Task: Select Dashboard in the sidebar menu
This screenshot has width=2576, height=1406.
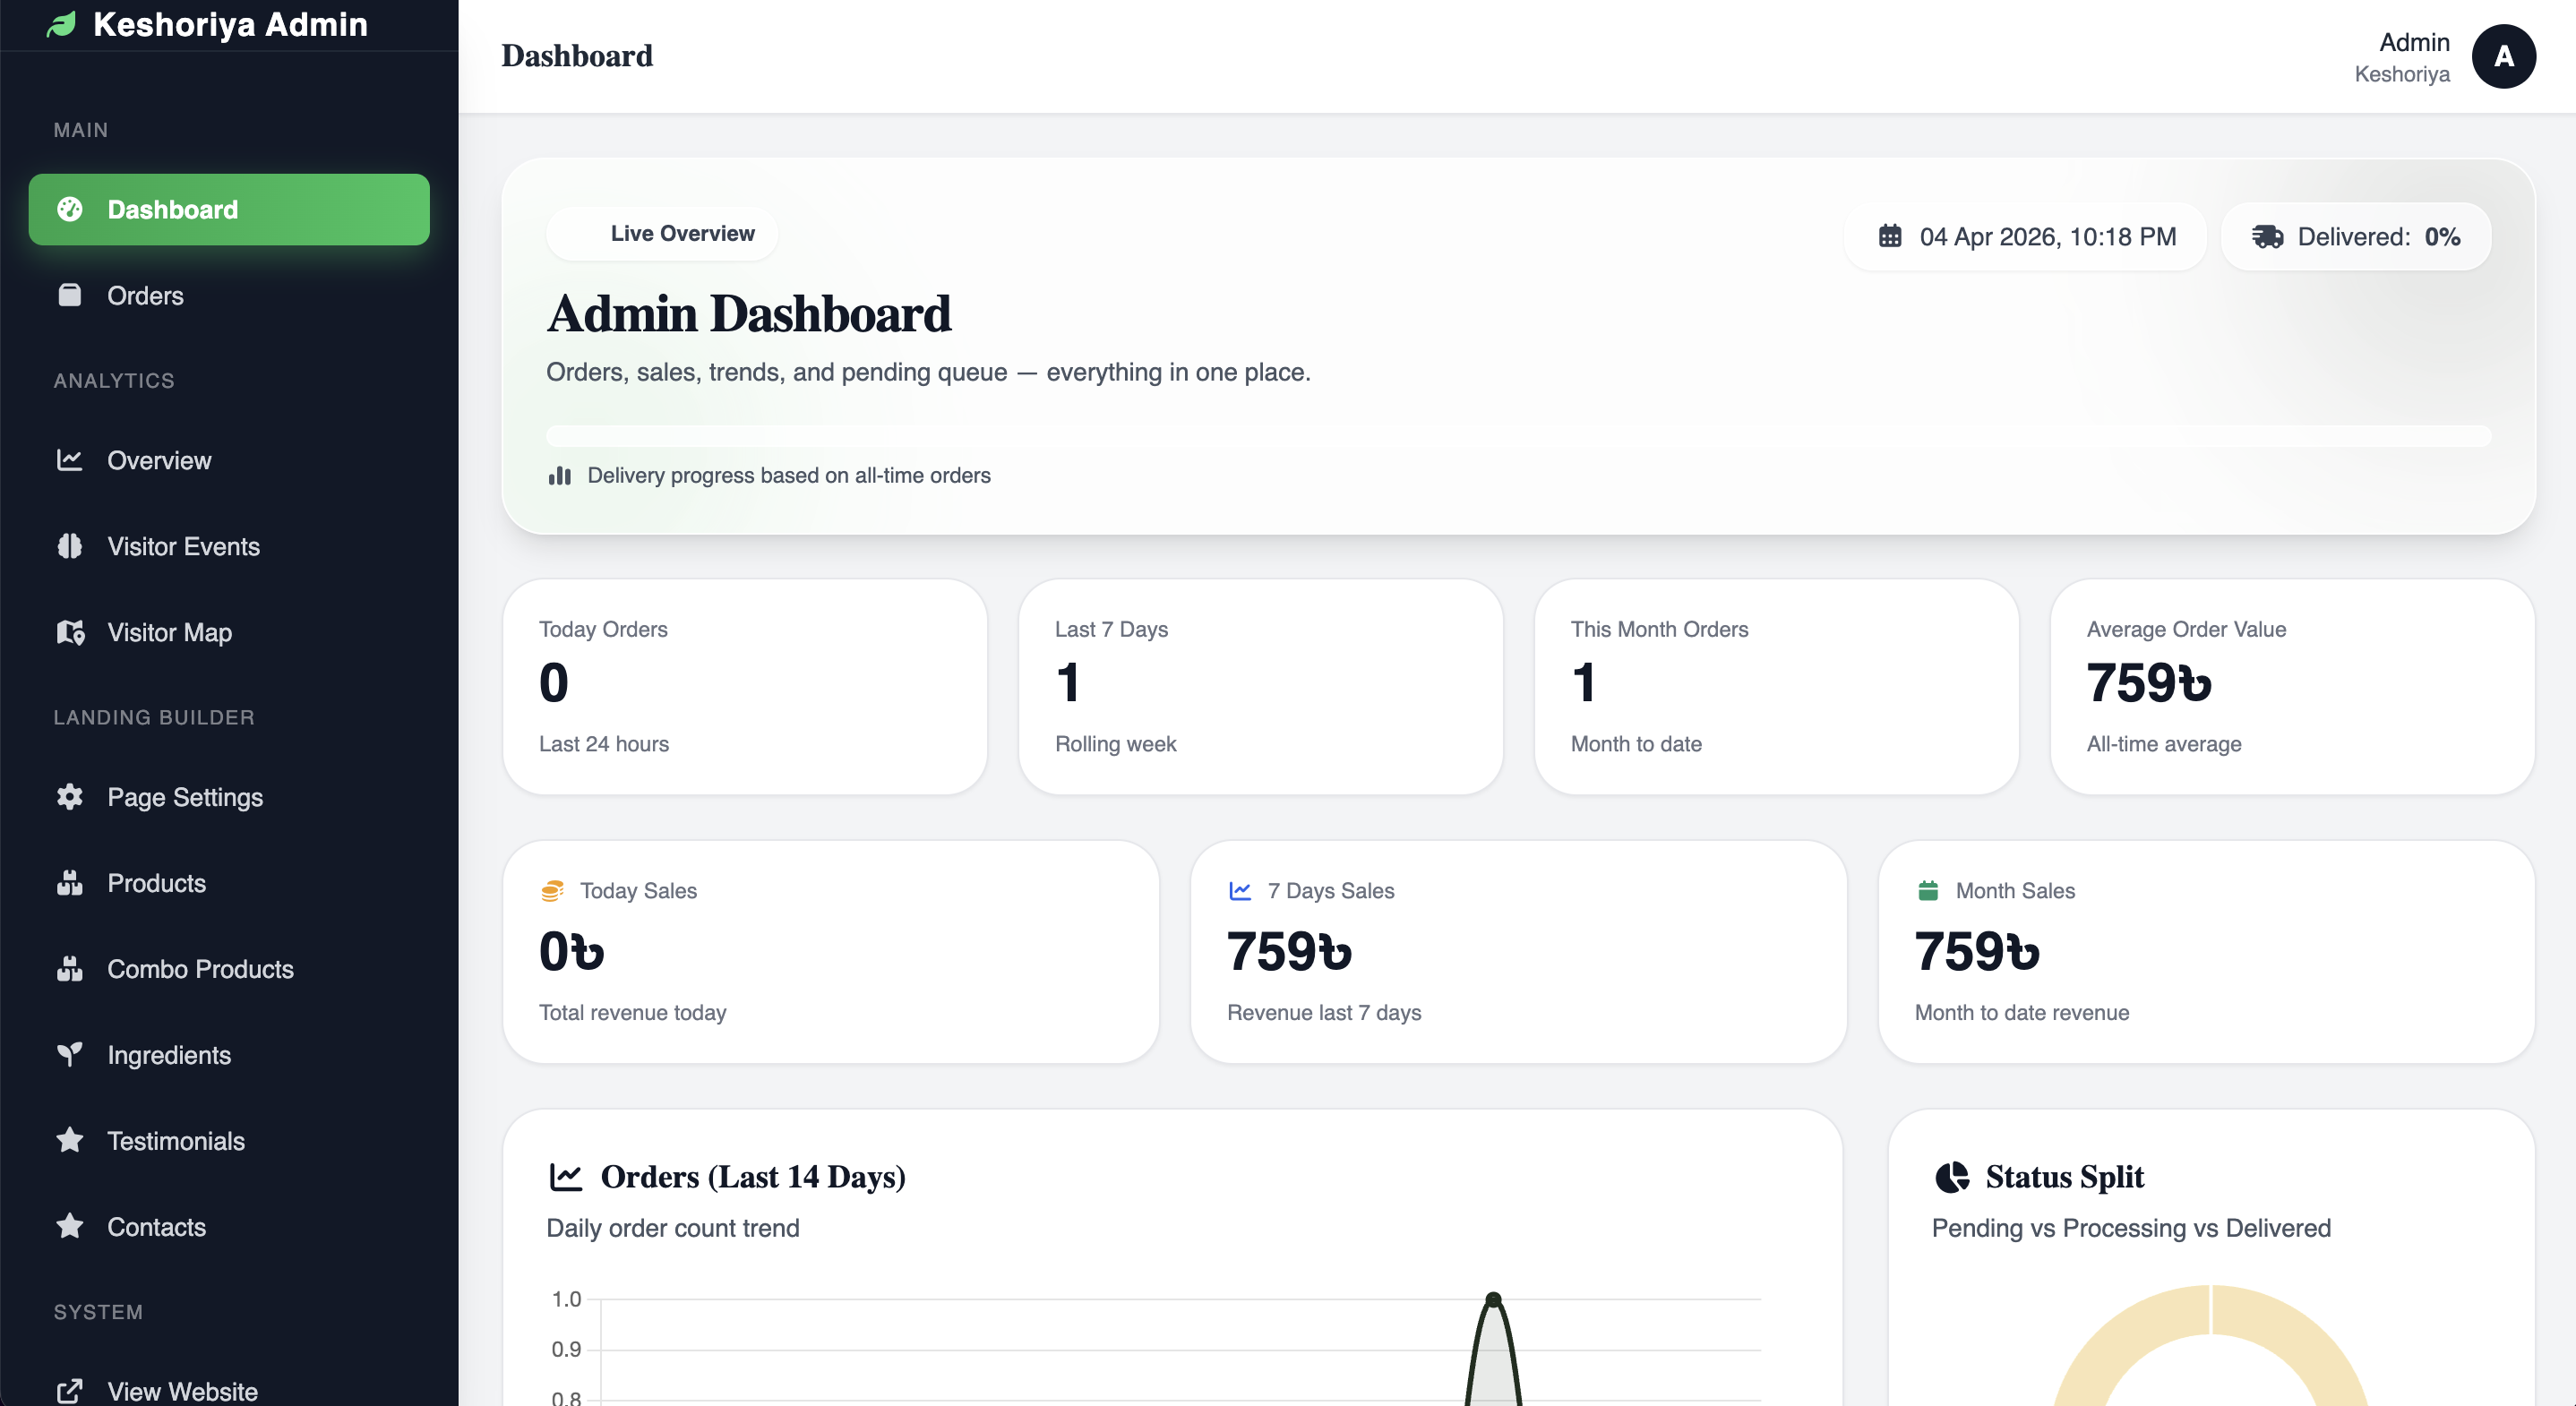Action: [x=229, y=209]
